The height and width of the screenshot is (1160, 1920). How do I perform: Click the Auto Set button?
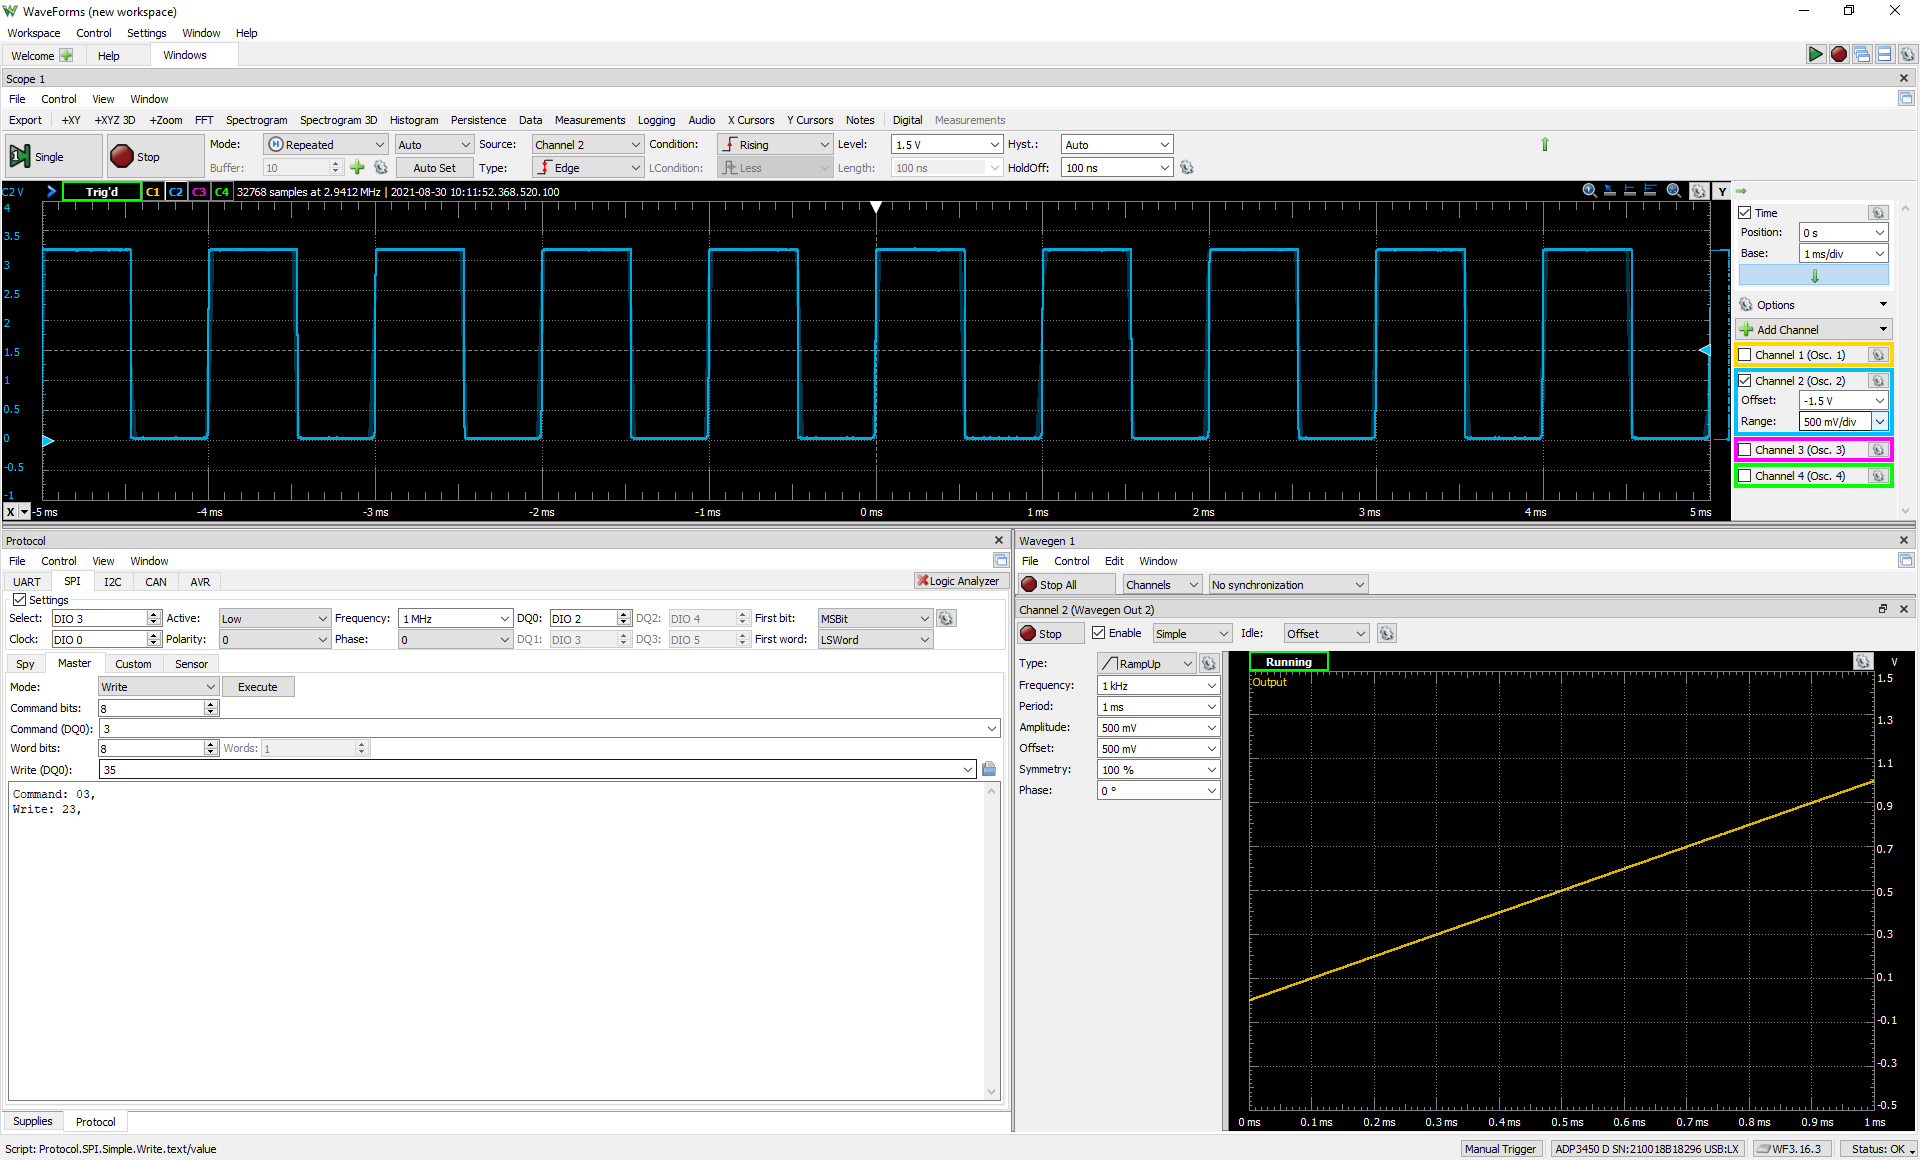pyautogui.click(x=434, y=168)
